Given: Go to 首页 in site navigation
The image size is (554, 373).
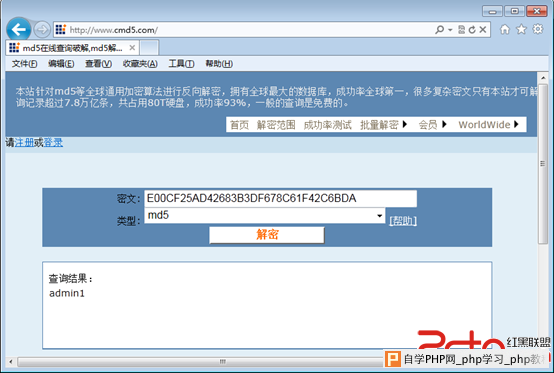Looking at the screenshot, I should point(239,125).
